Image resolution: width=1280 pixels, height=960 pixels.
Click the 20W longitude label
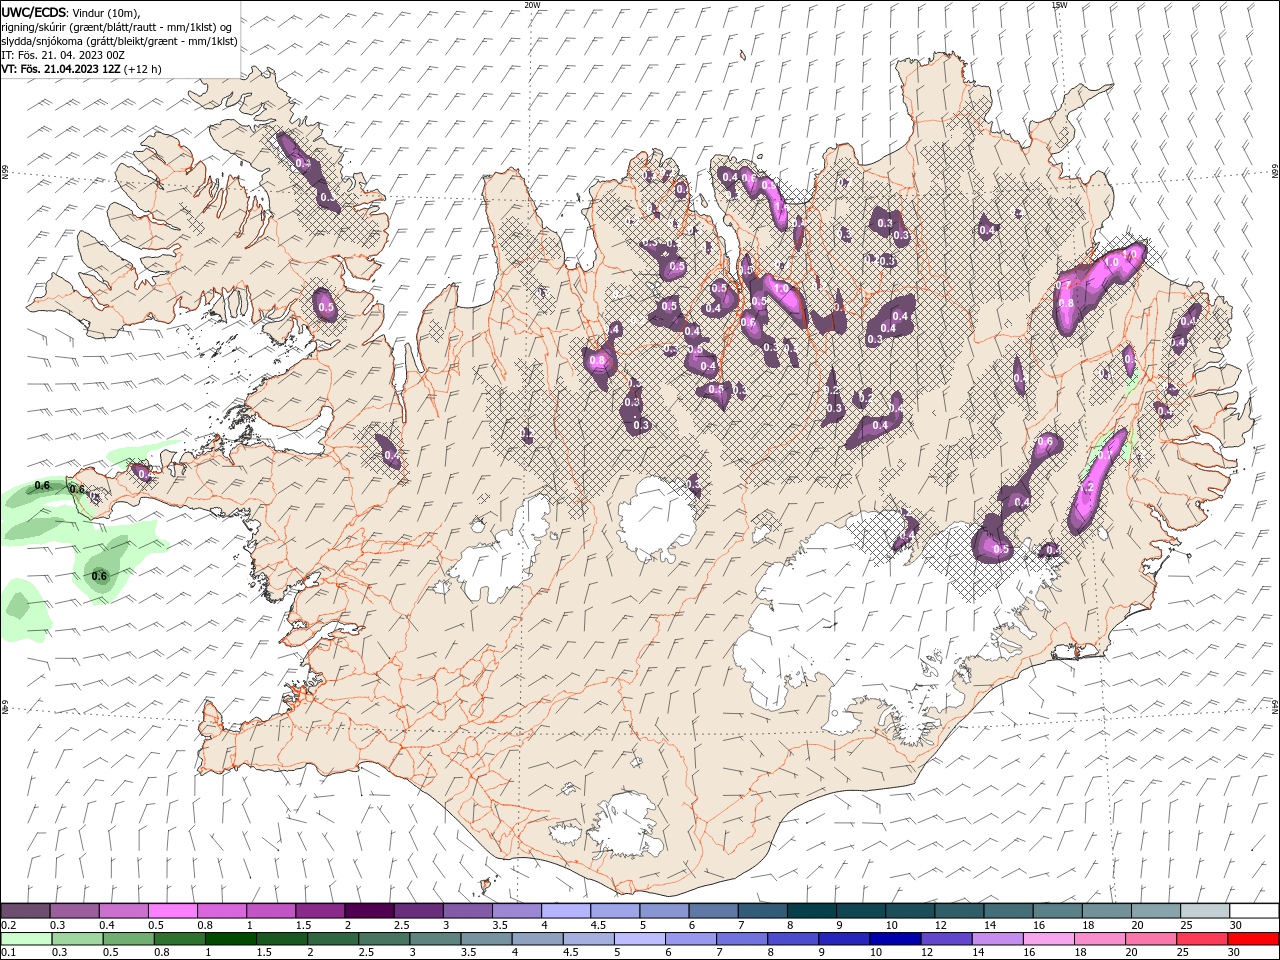tap(533, 5)
